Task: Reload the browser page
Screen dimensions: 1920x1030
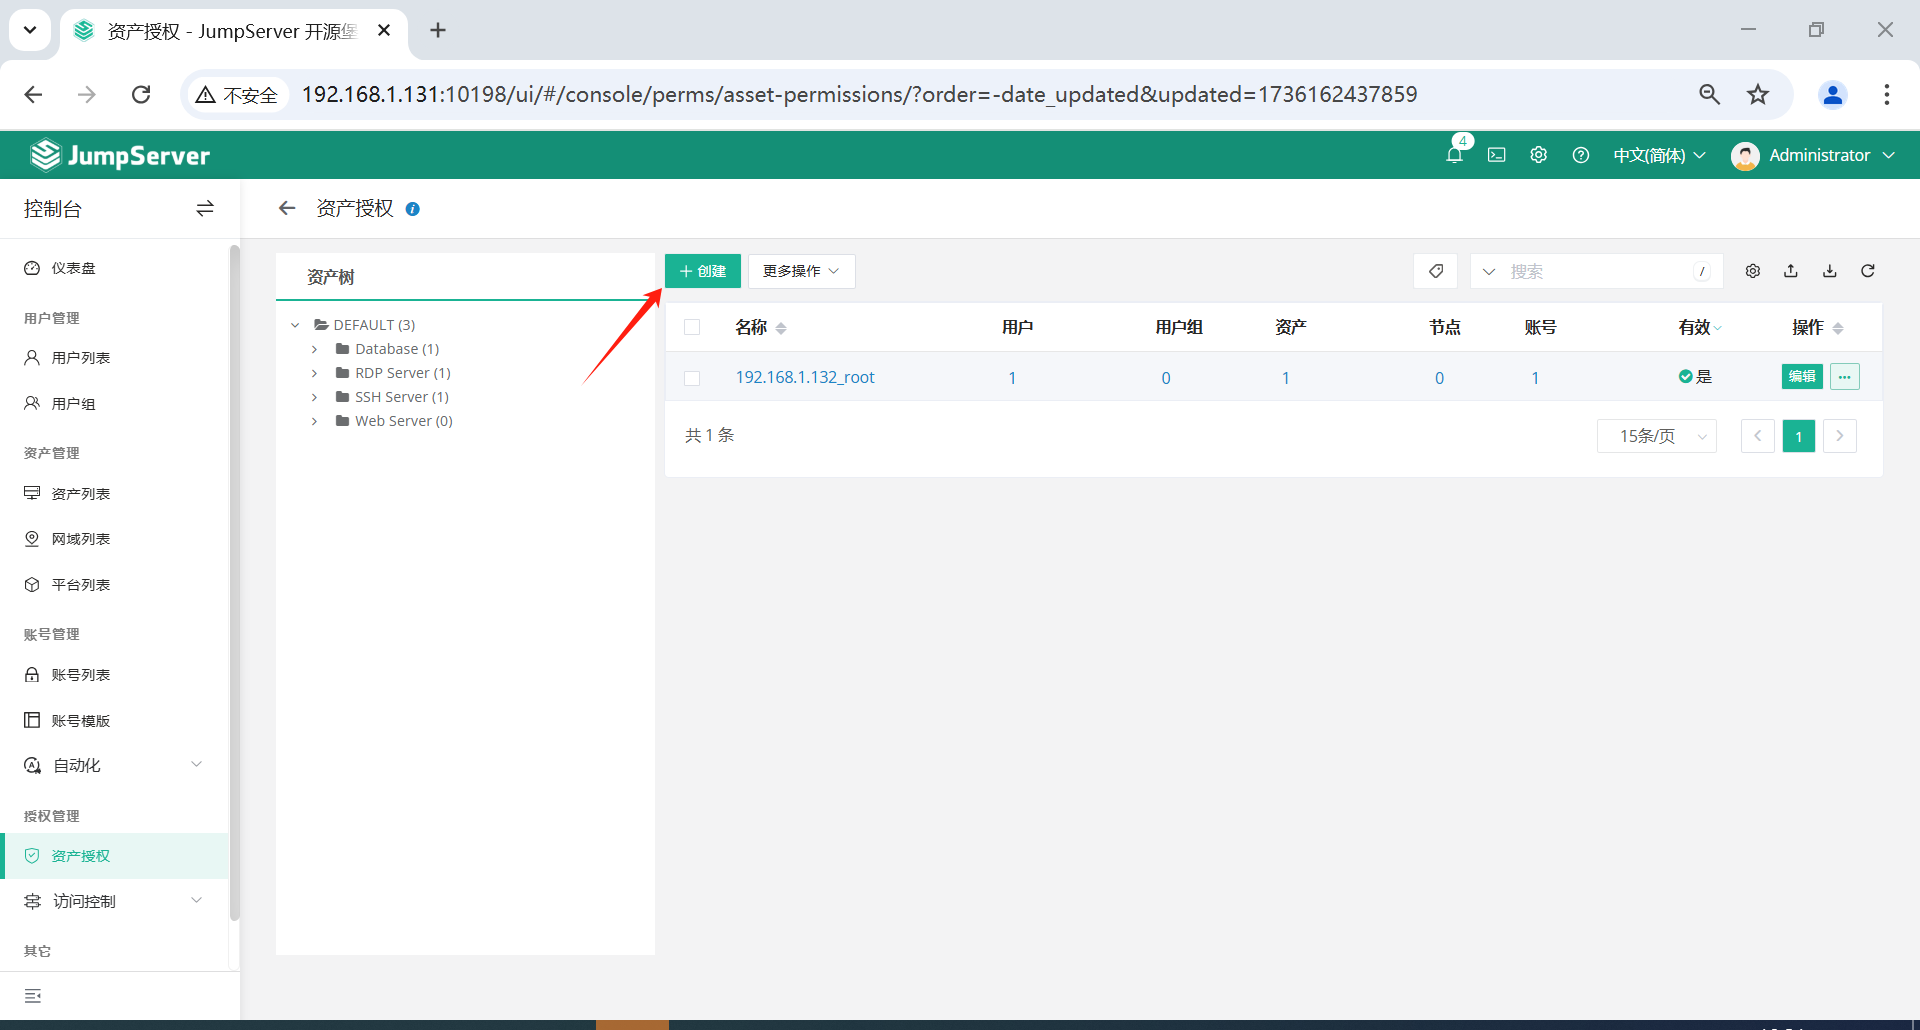Action: [141, 94]
